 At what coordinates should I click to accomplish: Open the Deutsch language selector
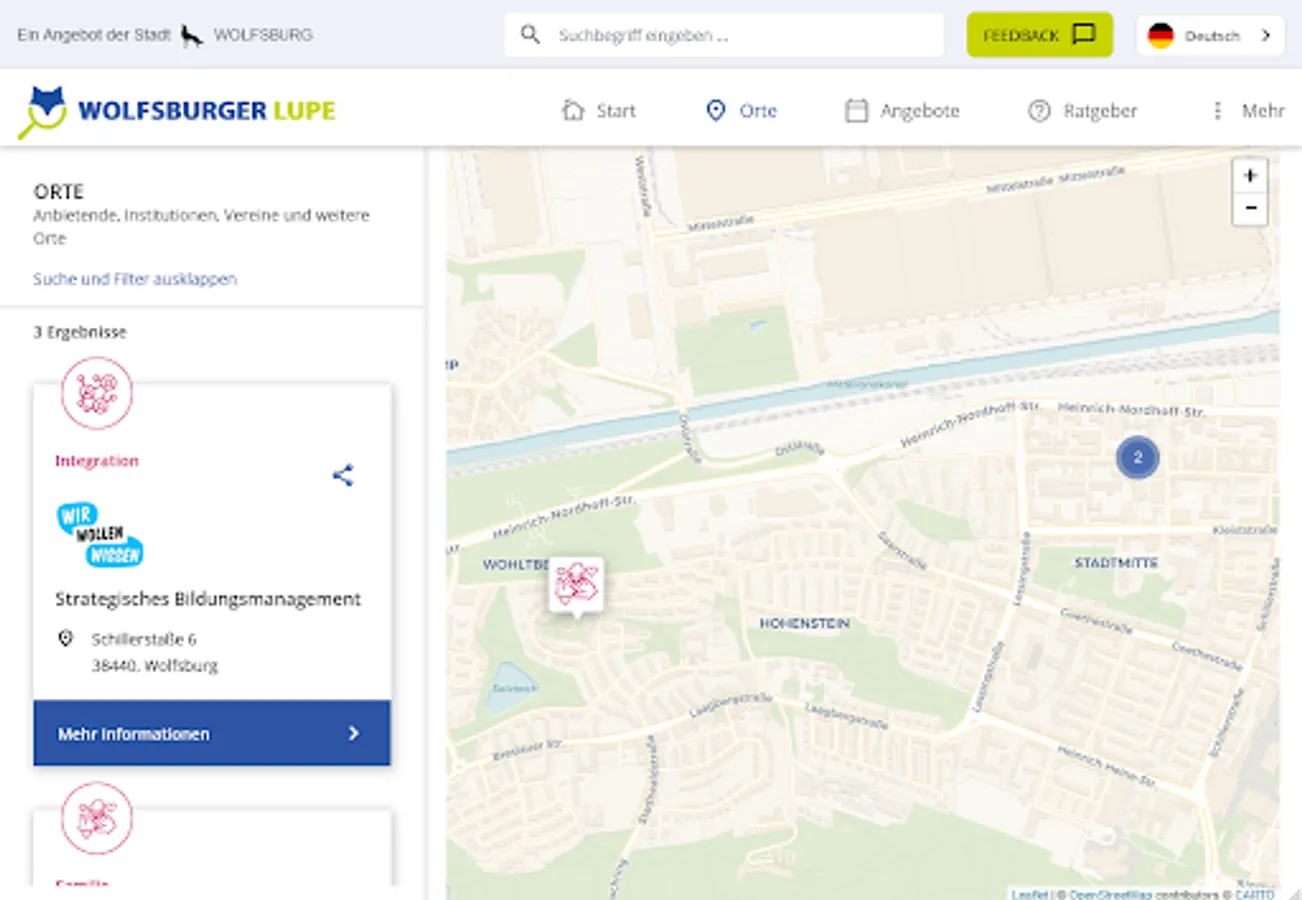click(x=1210, y=35)
